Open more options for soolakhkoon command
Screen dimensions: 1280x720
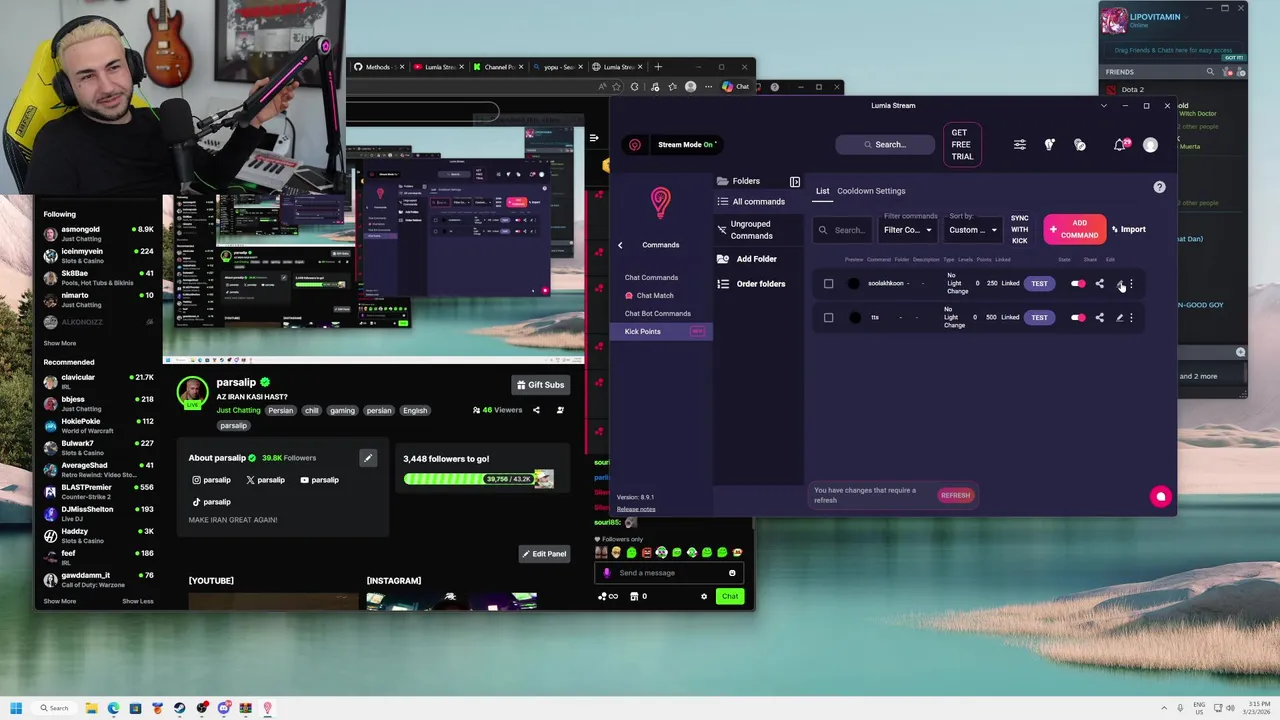pos(1131,284)
